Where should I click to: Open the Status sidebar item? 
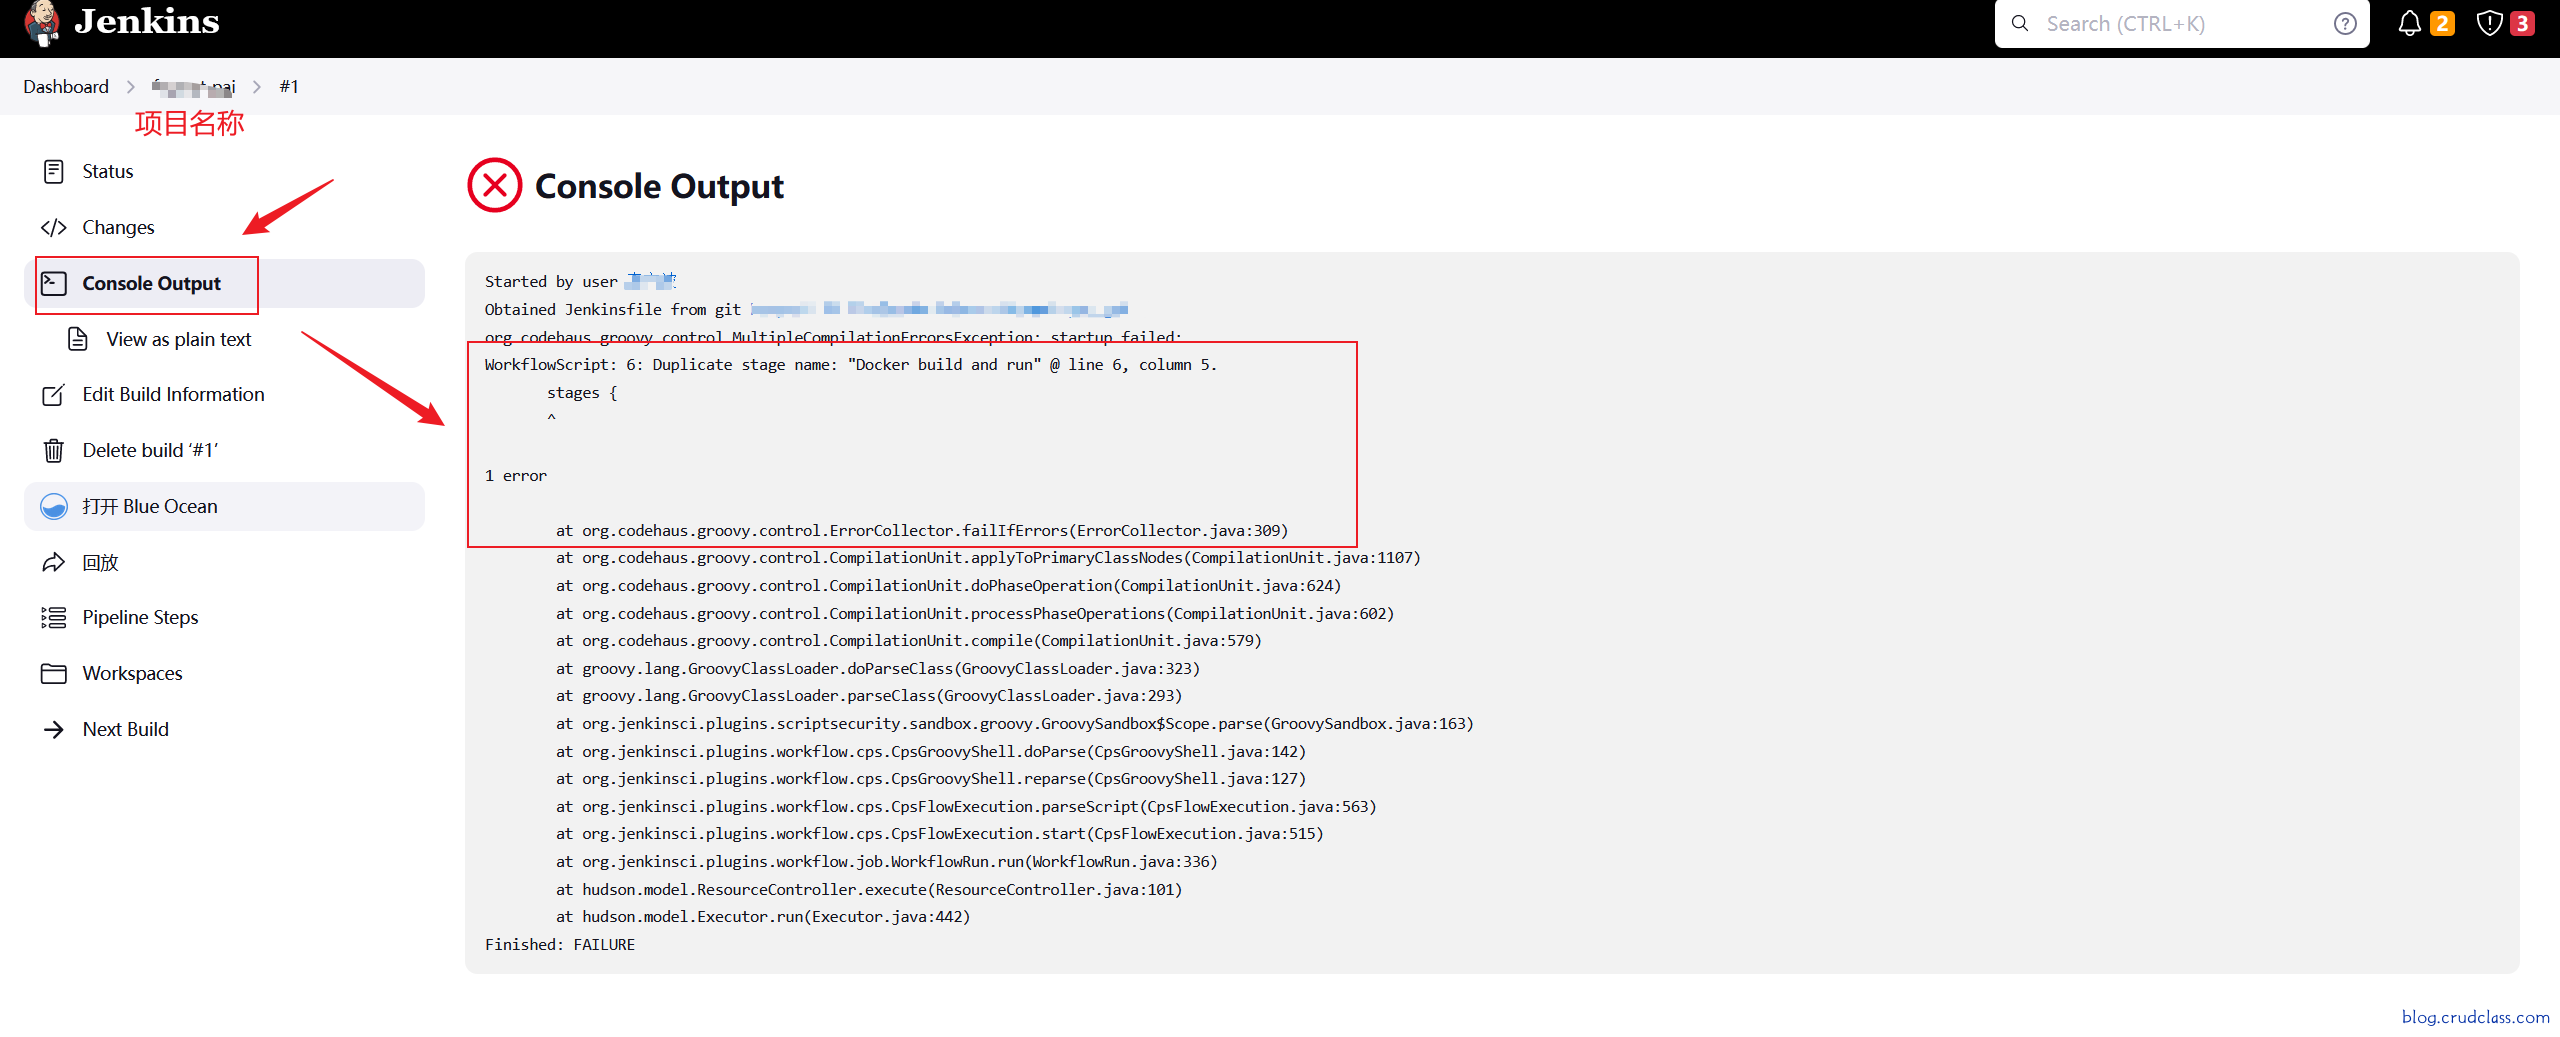click(x=224, y=172)
